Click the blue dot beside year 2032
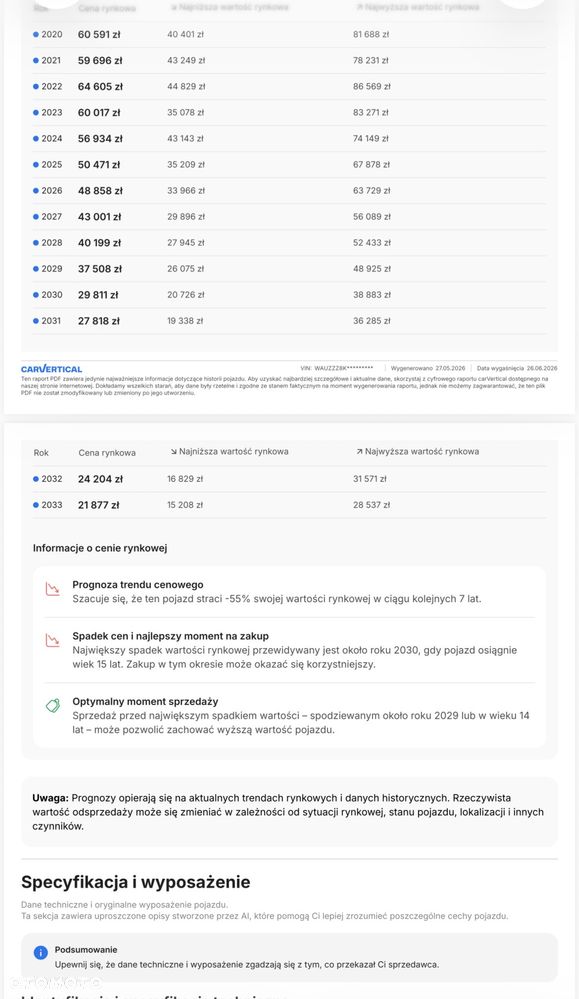The width and height of the screenshot is (579, 999). [x=36, y=479]
